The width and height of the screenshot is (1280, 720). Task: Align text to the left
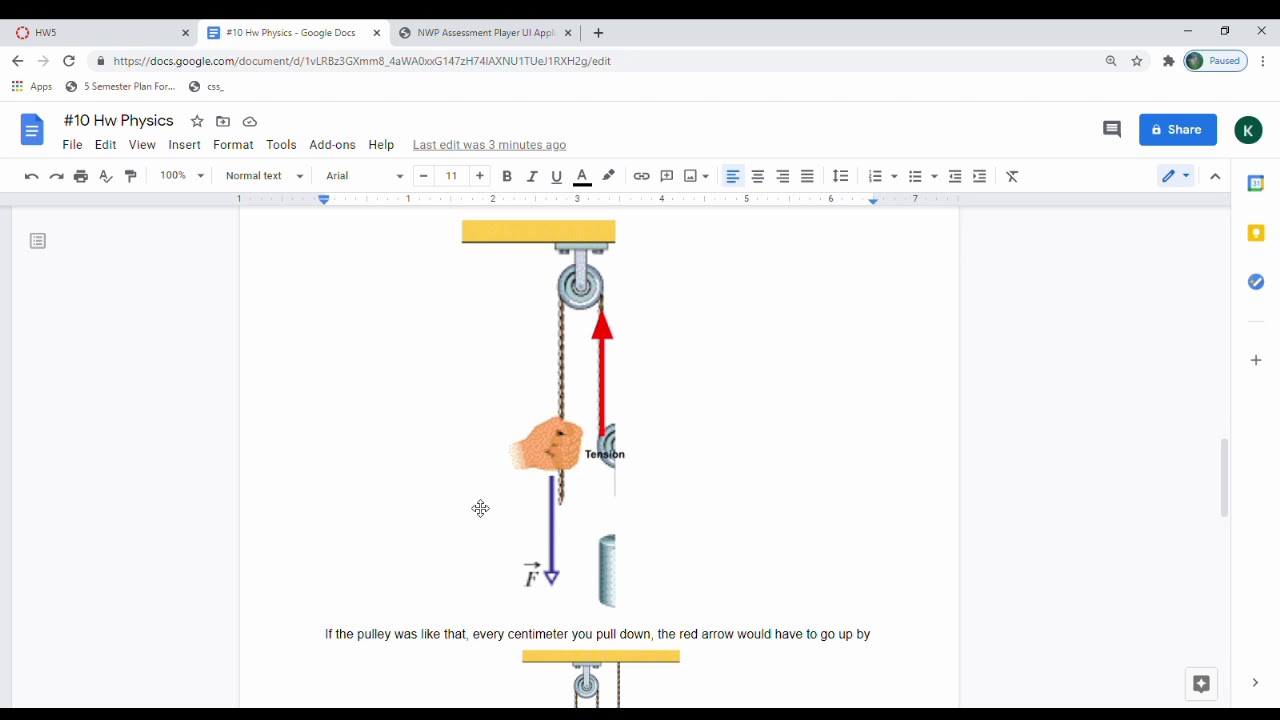click(x=733, y=176)
